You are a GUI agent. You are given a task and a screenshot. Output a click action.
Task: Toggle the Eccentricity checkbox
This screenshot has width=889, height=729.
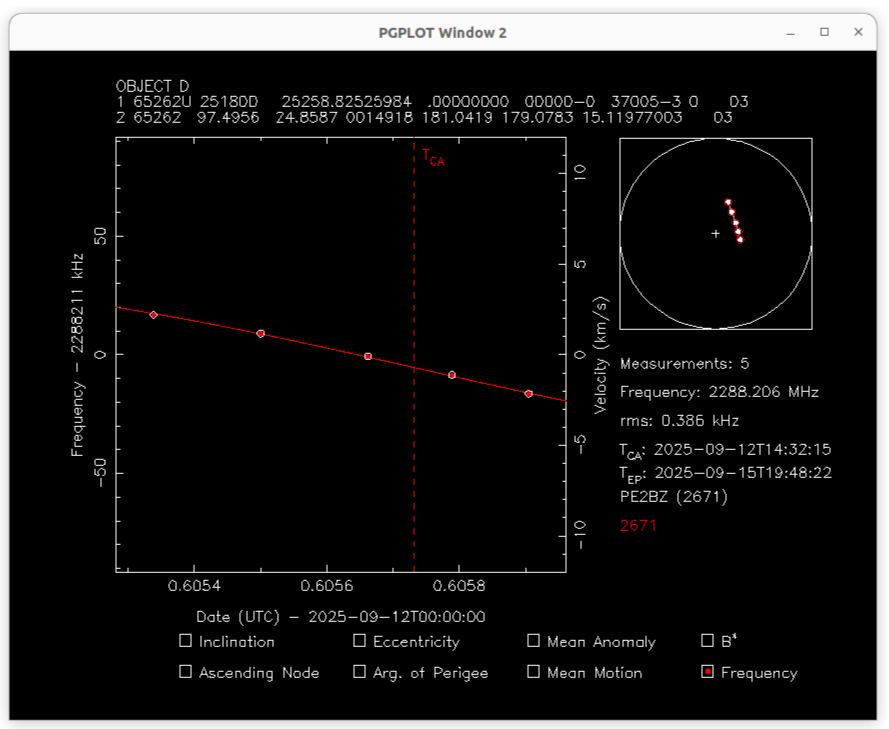pyautogui.click(x=359, y=641)
